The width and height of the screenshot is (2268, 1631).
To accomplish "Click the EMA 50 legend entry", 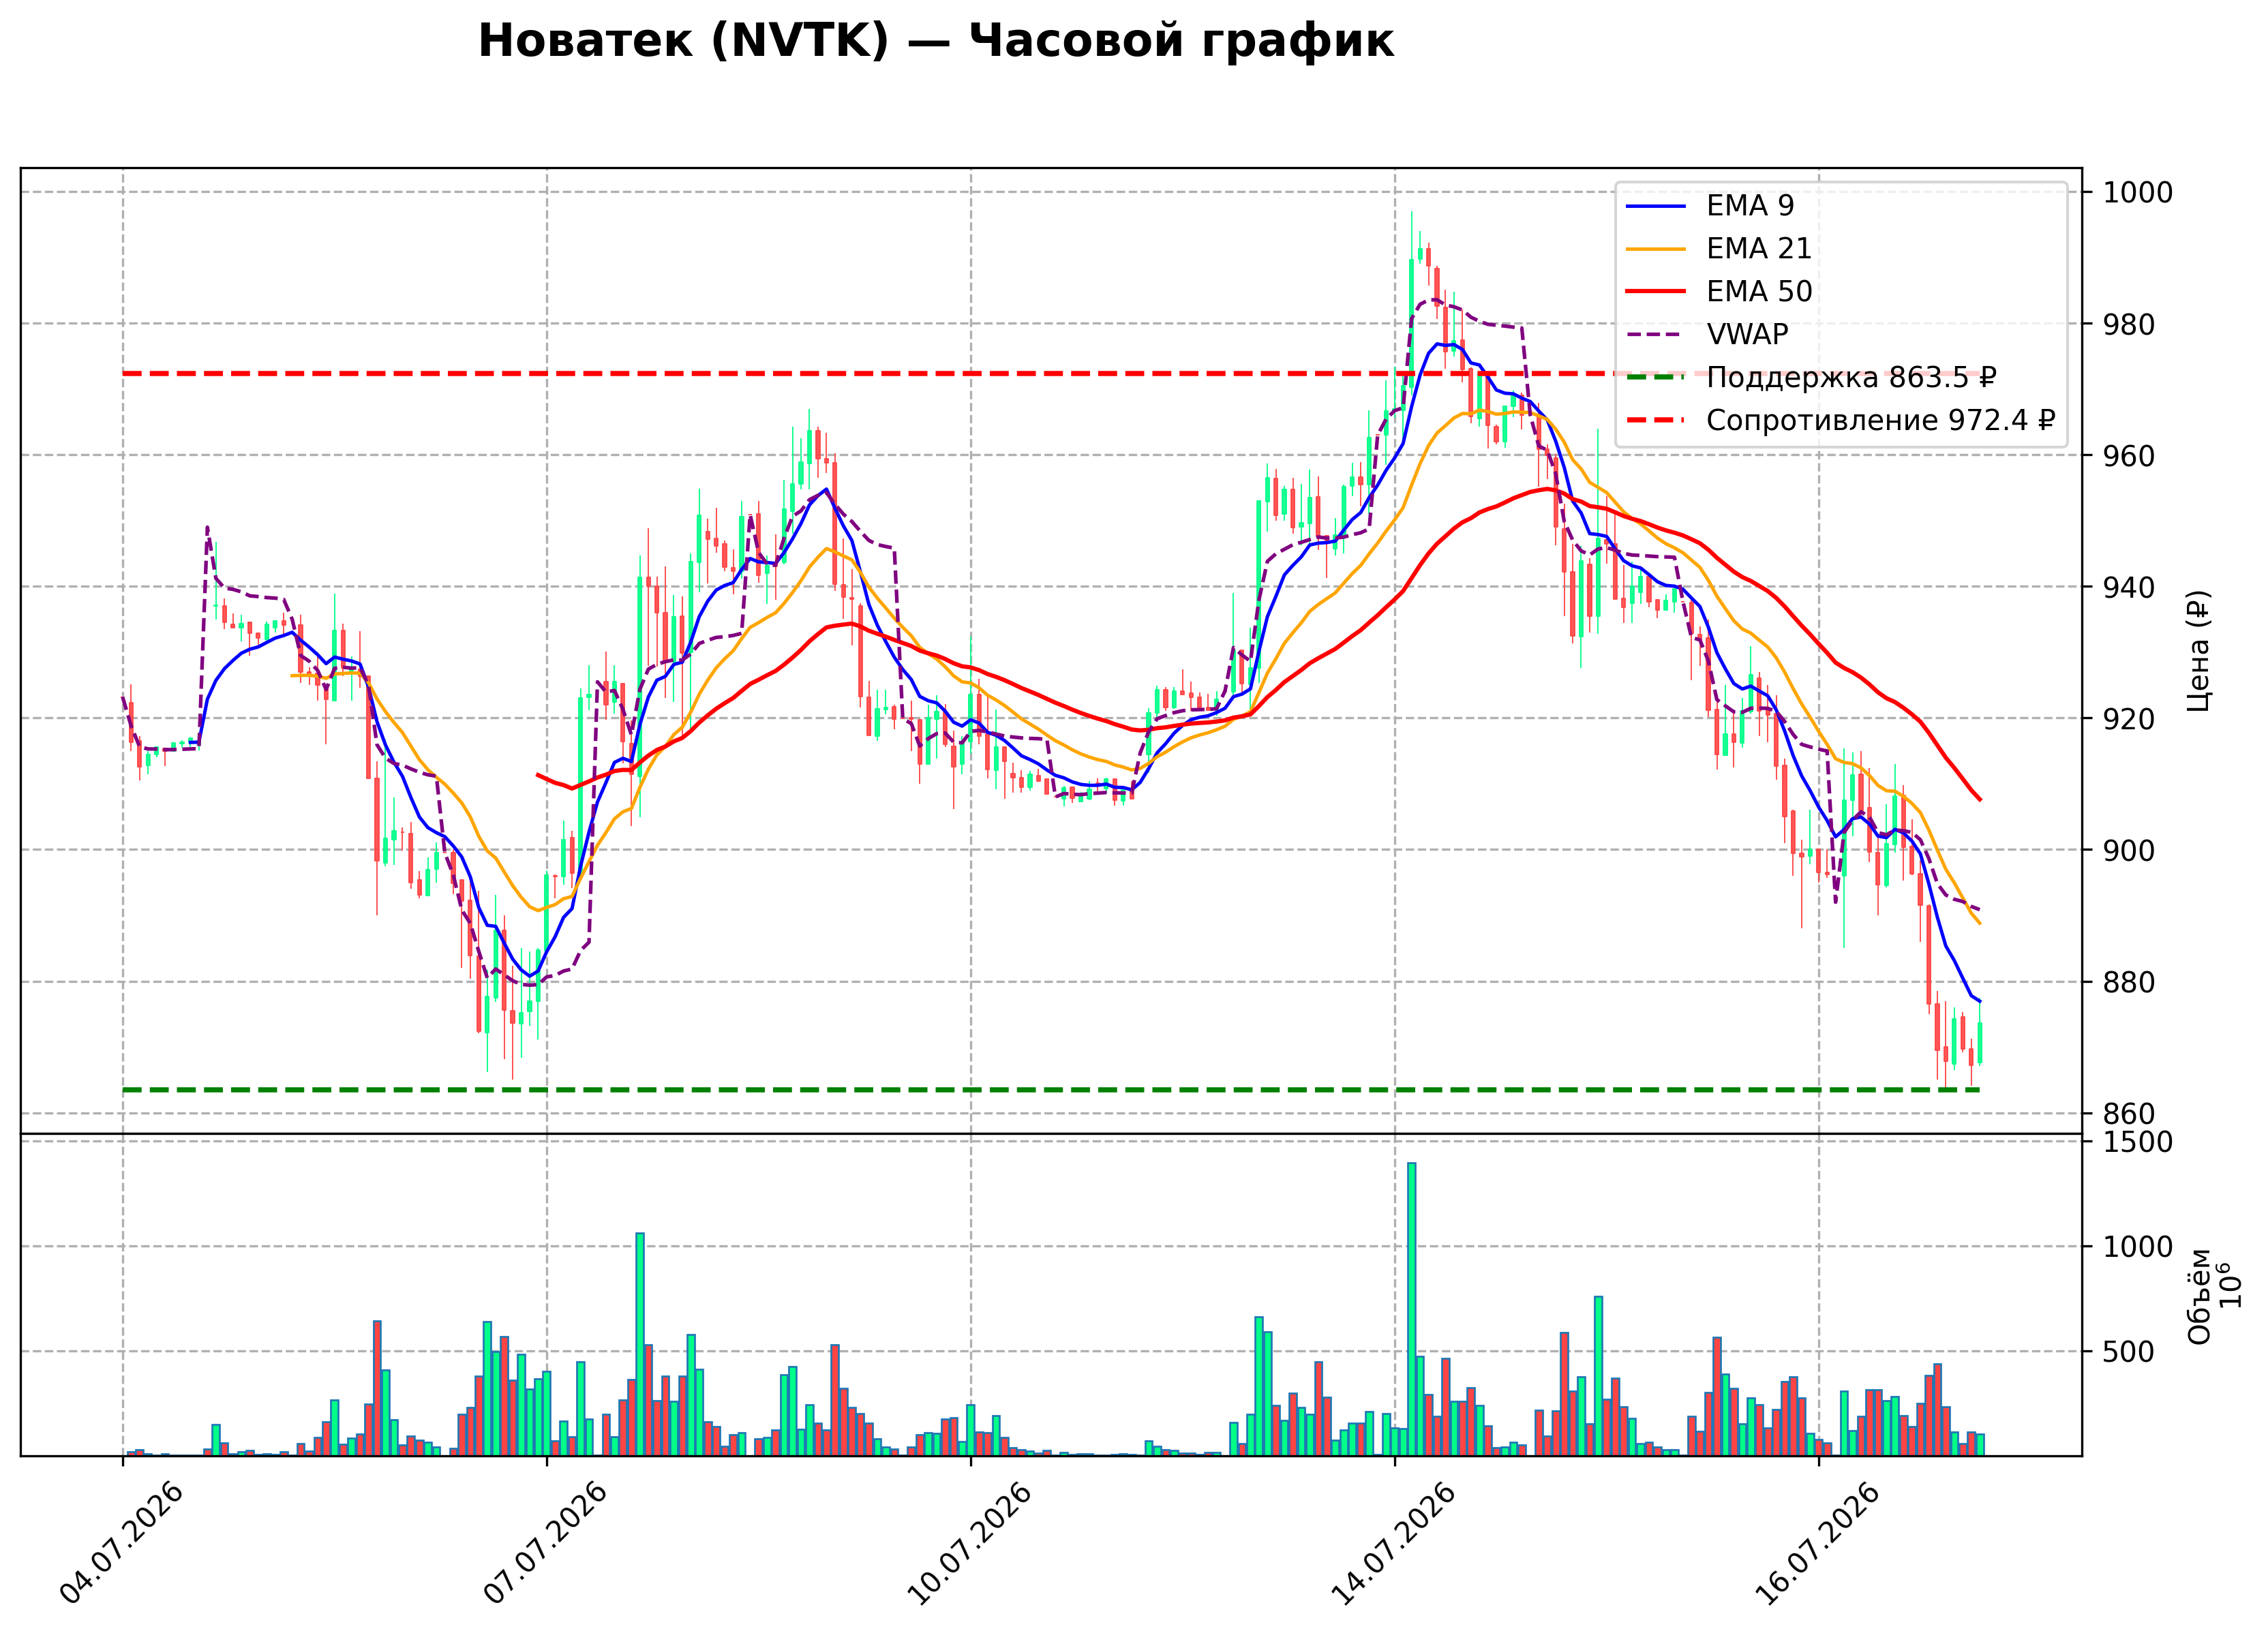I will [x=1719, y=292].
